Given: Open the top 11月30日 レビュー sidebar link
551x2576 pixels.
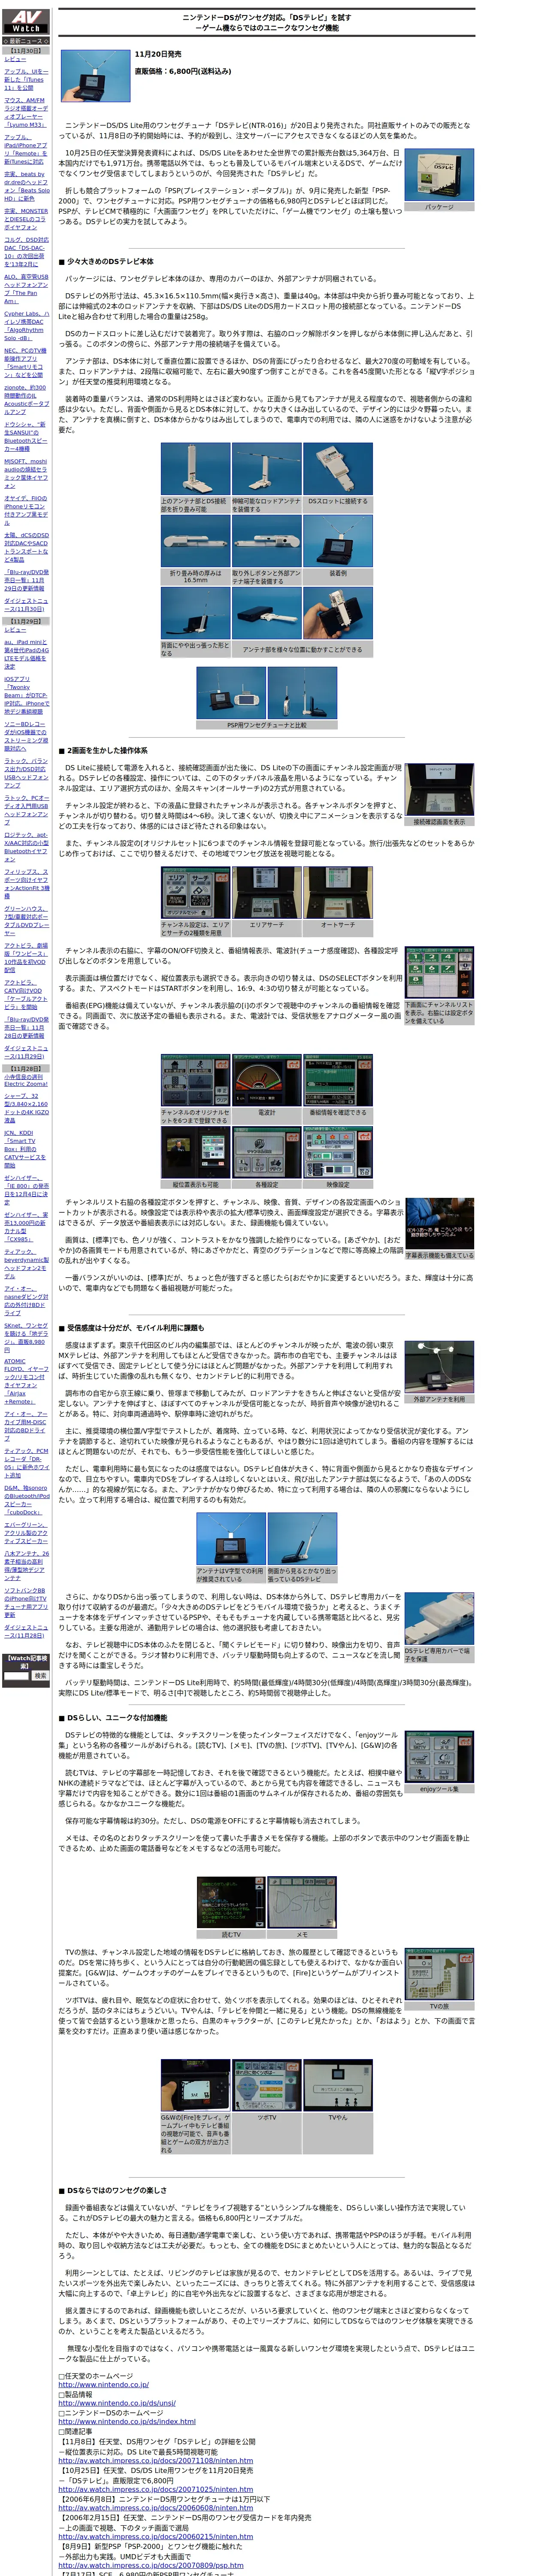Looking at the screenshot, I should click(x=15, y=59).
